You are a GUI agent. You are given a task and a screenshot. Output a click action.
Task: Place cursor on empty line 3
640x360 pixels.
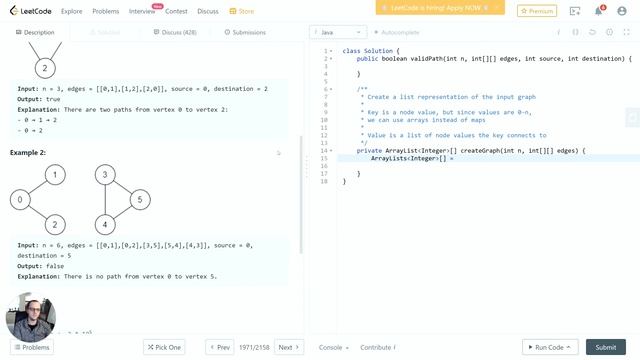488,67
